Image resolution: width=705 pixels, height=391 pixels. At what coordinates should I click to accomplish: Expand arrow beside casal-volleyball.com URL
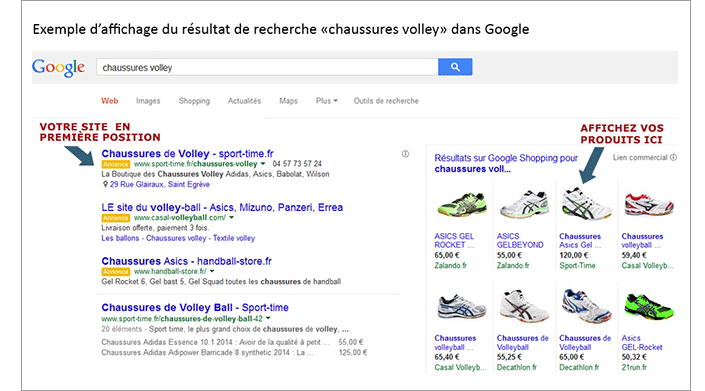tap(232, 218)
